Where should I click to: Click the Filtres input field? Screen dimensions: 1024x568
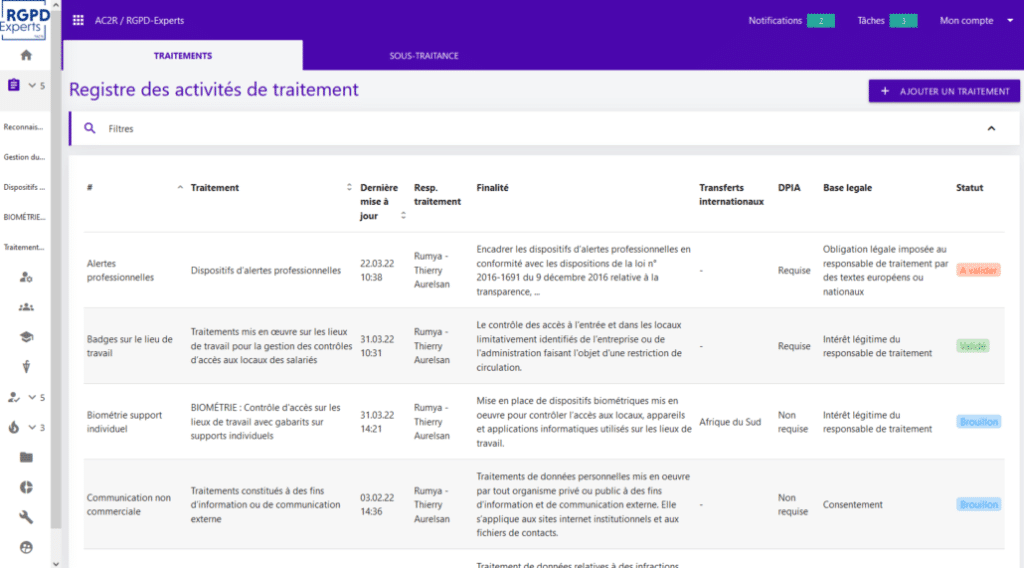[542, 129]
